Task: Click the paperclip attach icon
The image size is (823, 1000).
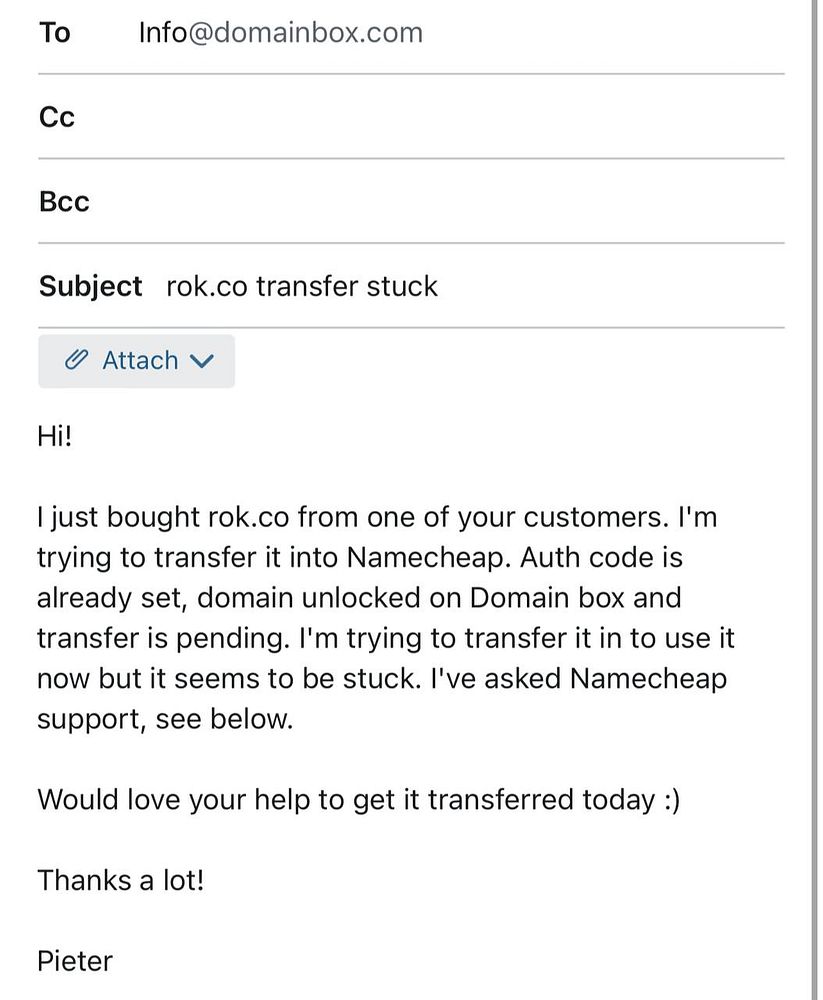Action: (x=76, y=360)
